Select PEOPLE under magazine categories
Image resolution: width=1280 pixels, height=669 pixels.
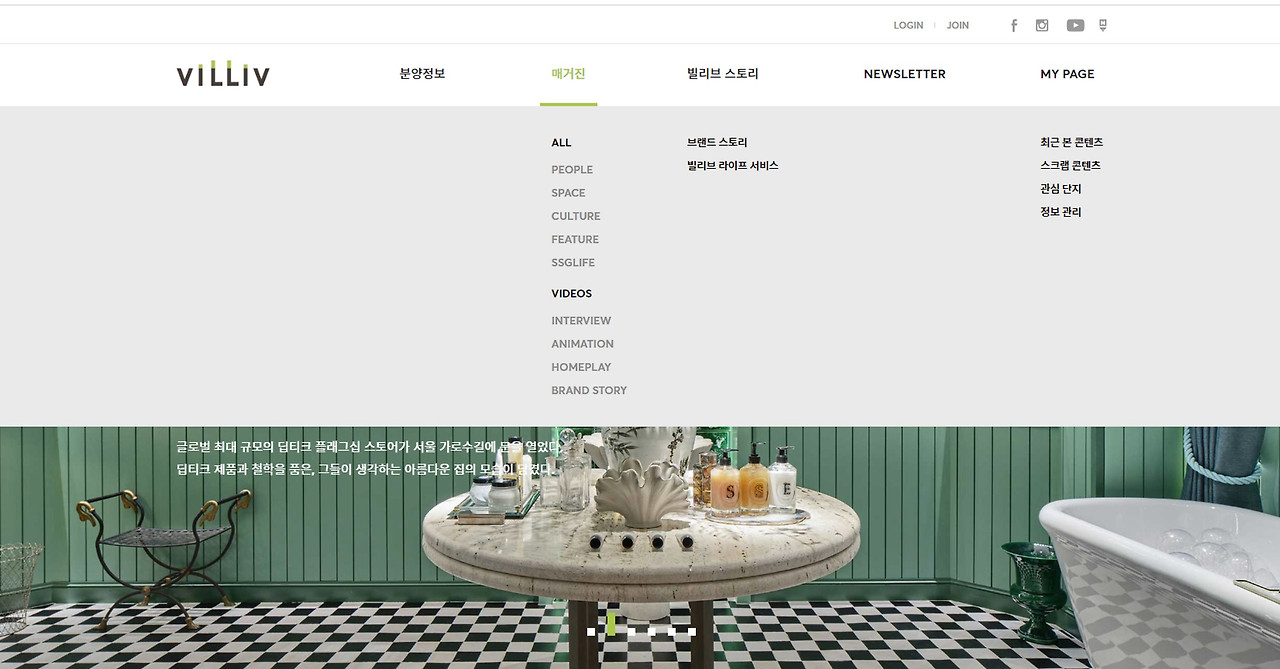(572, 170)
